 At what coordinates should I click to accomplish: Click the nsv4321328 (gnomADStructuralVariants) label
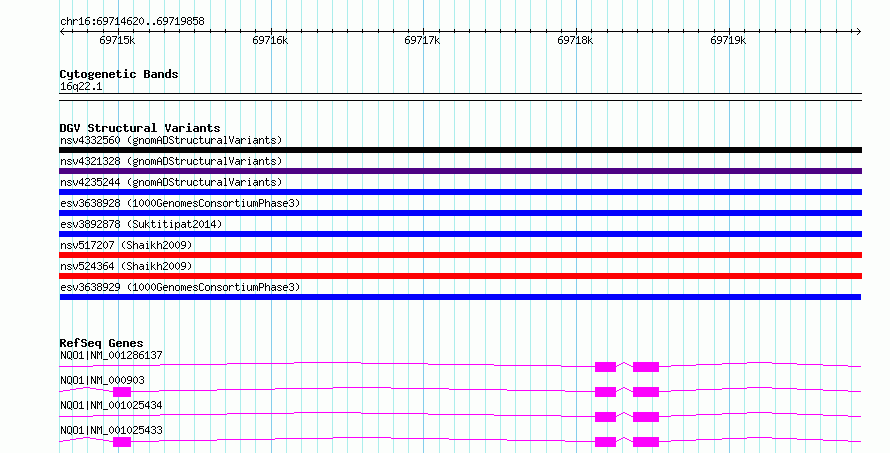171,161
